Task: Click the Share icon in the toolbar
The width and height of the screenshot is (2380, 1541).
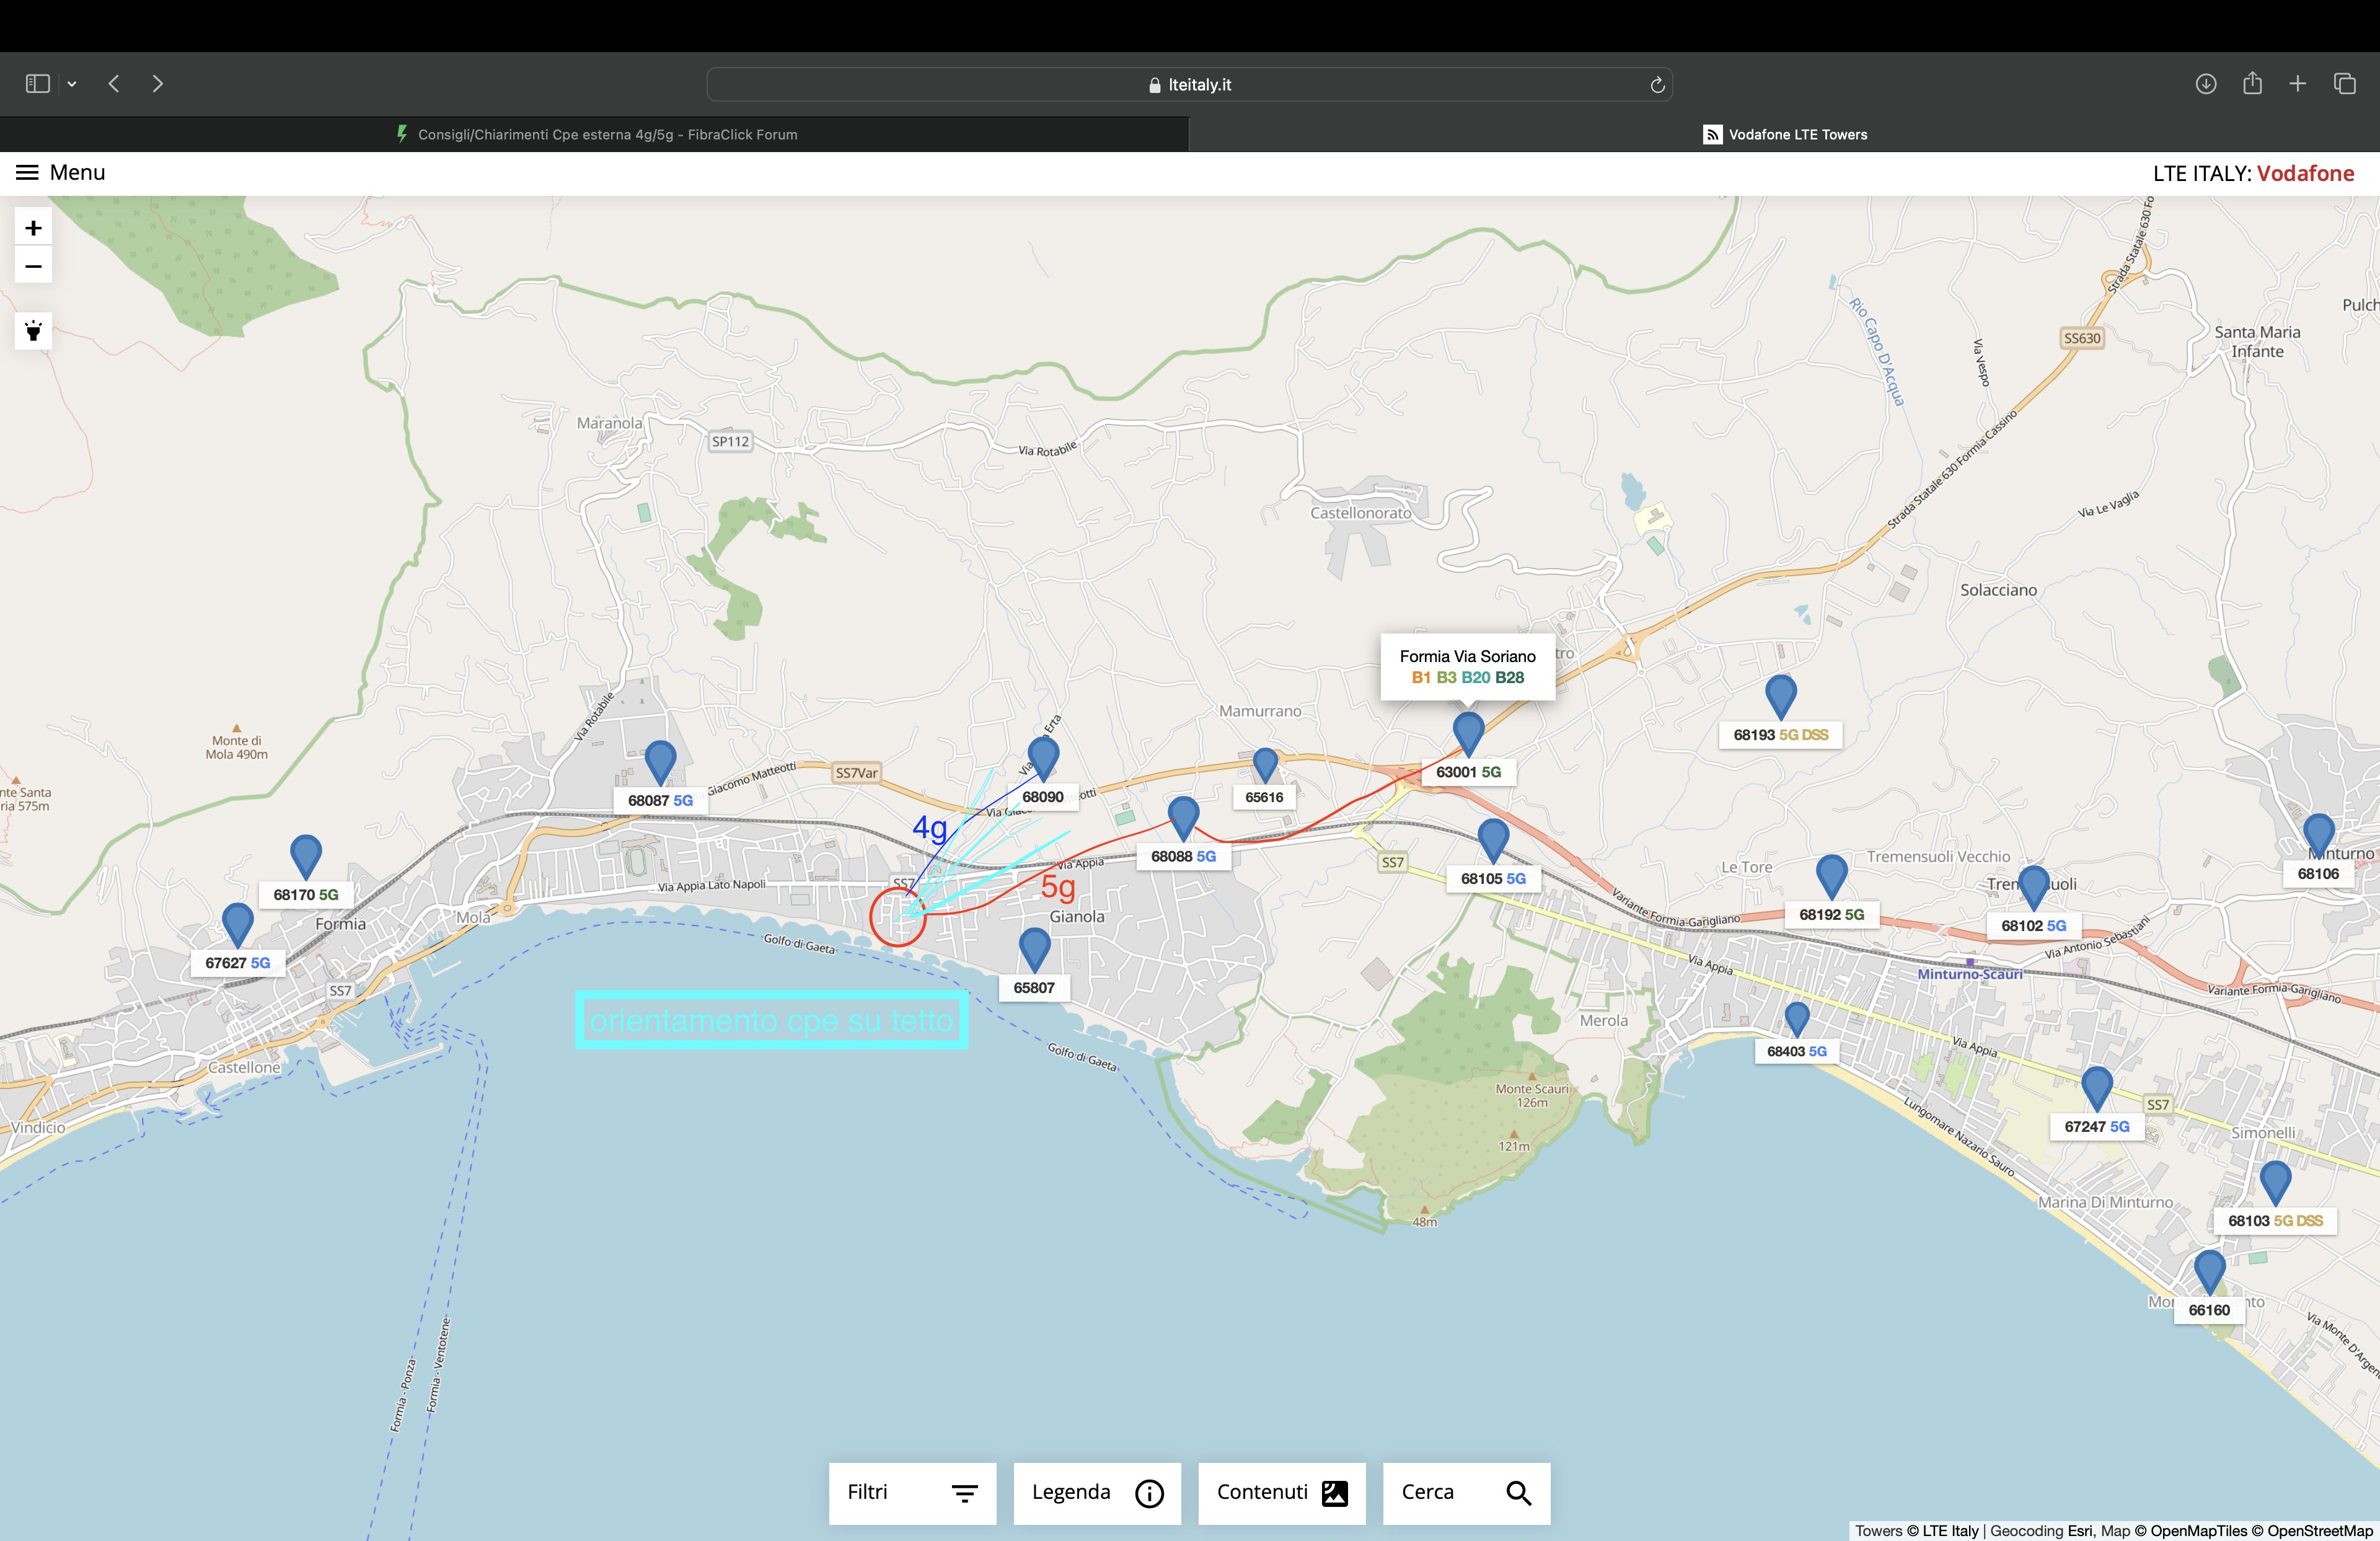Action: pos(2252,84)
